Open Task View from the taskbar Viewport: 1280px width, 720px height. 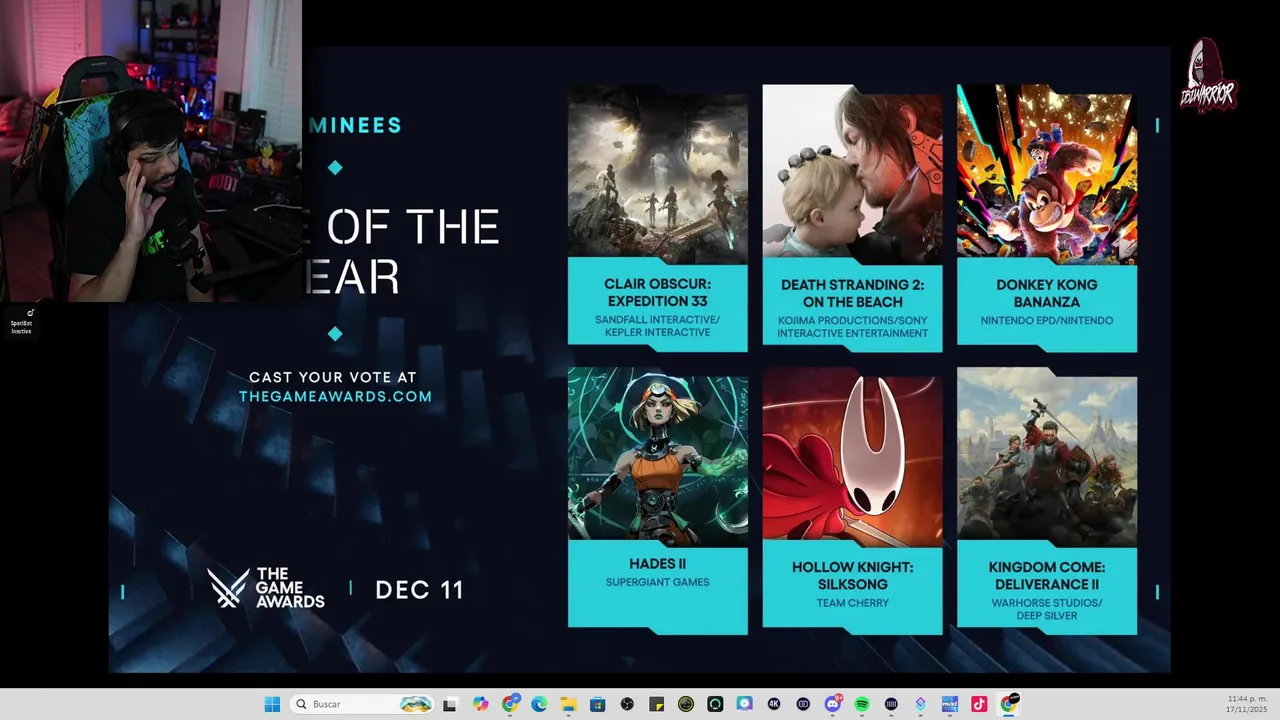(x=450, y=704)
